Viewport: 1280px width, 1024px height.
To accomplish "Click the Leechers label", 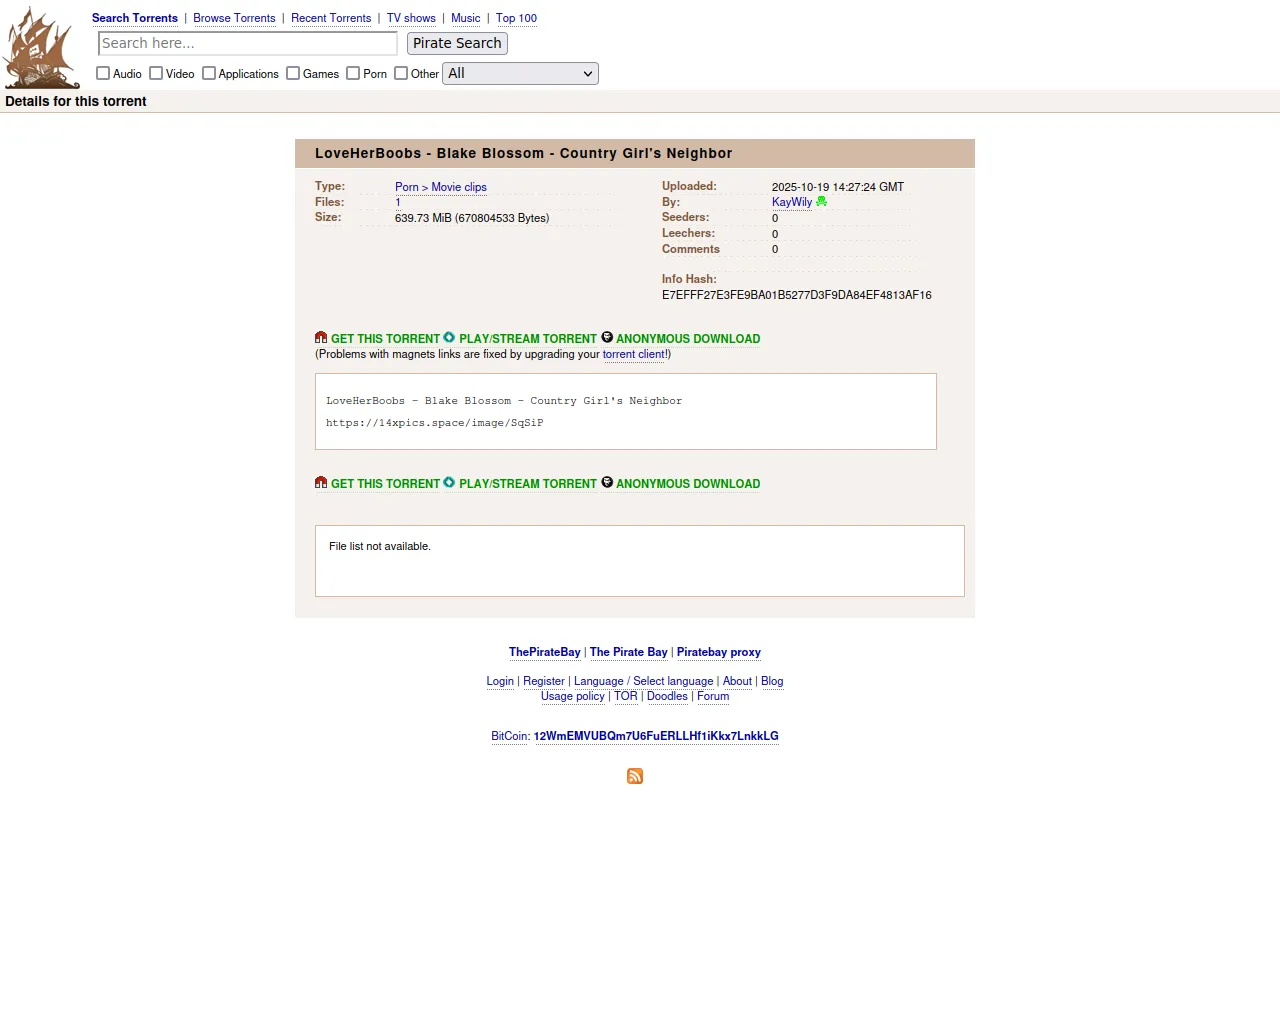I will tap(688, 233).
